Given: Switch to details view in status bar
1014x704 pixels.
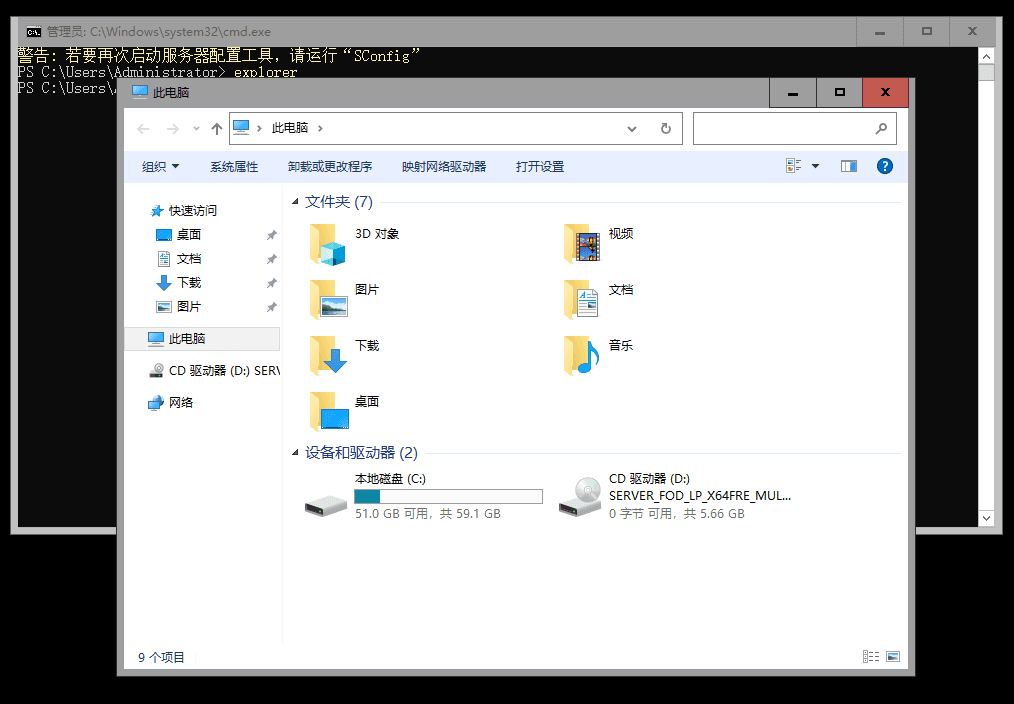Looking at the screenshot, I should [871, 657].
